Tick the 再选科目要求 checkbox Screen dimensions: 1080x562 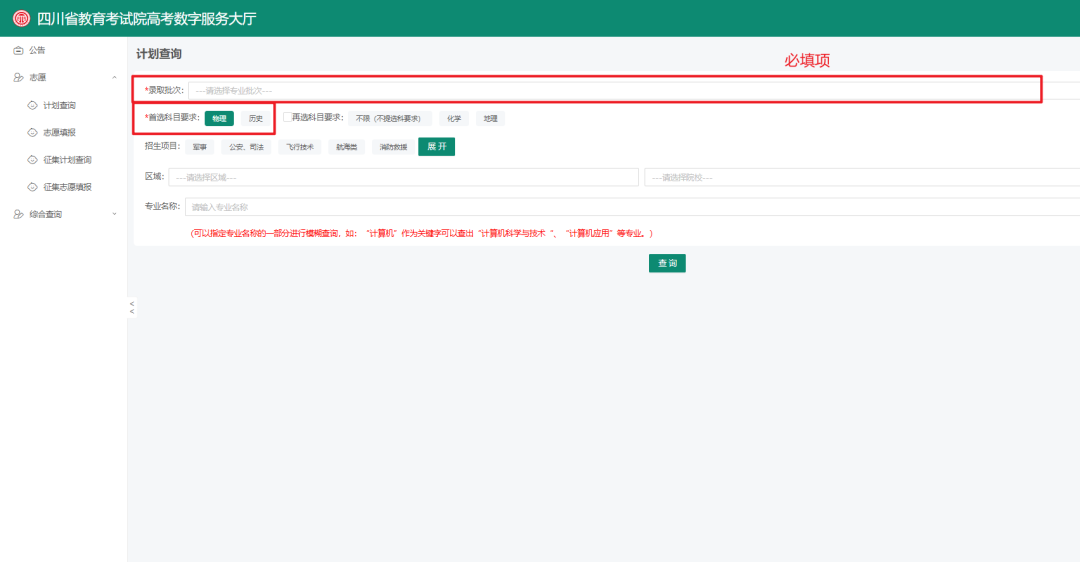(287, 117)
